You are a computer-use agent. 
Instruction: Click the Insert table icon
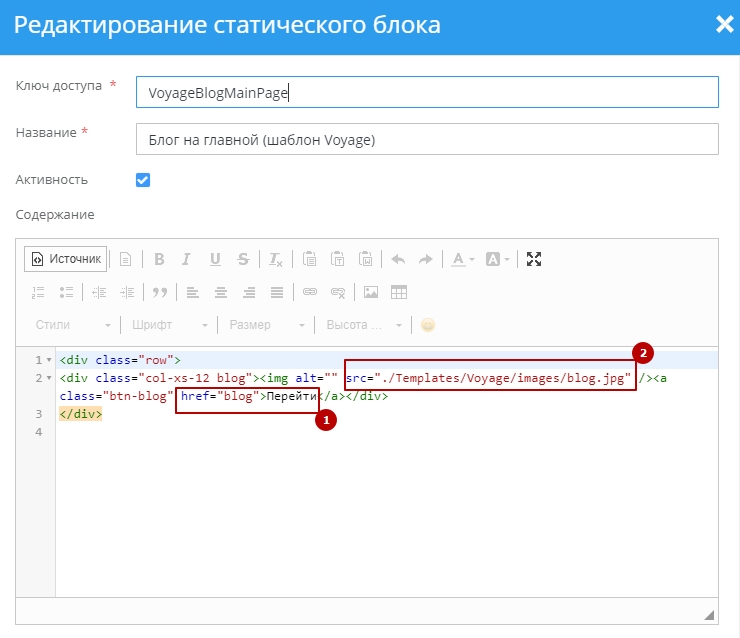click(x=399, y=292)
